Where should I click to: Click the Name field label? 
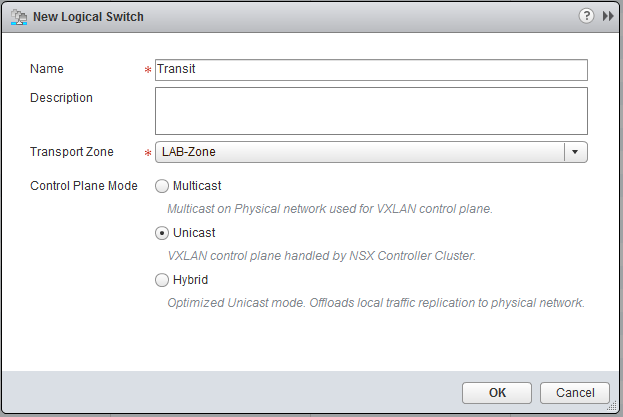(x=47, y=70)
